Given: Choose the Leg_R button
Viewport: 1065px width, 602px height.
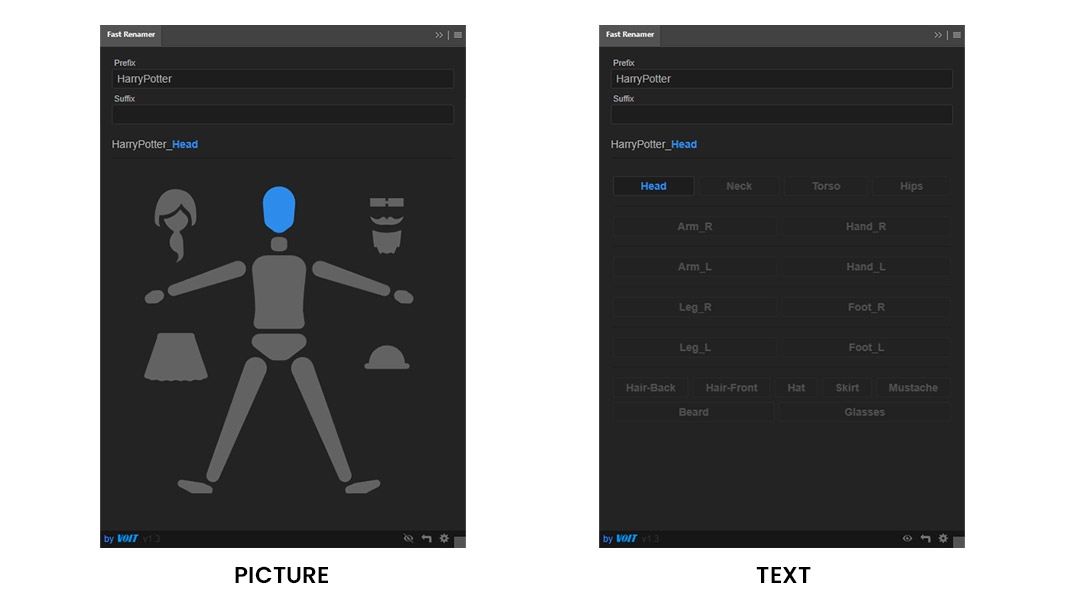Looking at the screenshot, I should (695, 307).
